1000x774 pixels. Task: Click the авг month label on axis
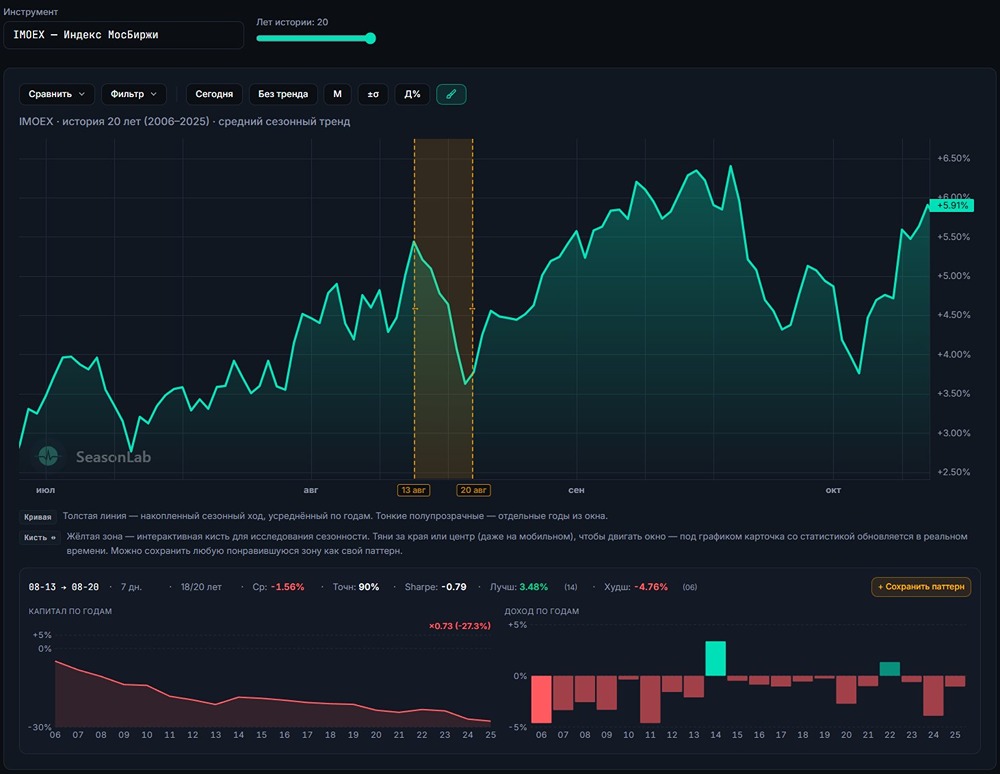(x=311, y=490)
